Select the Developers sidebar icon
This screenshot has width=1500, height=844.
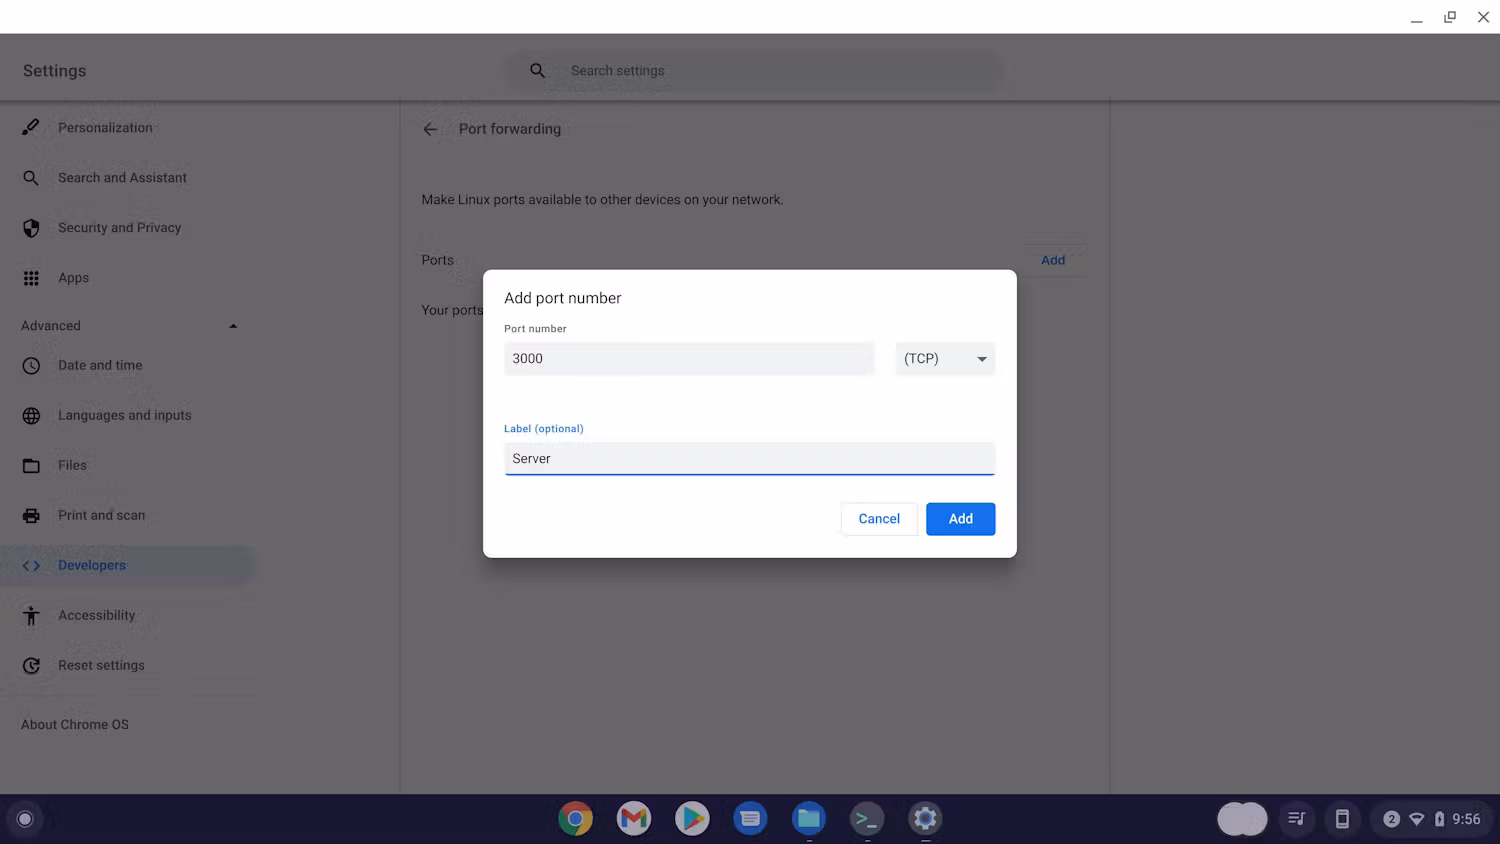pos(31,565)
